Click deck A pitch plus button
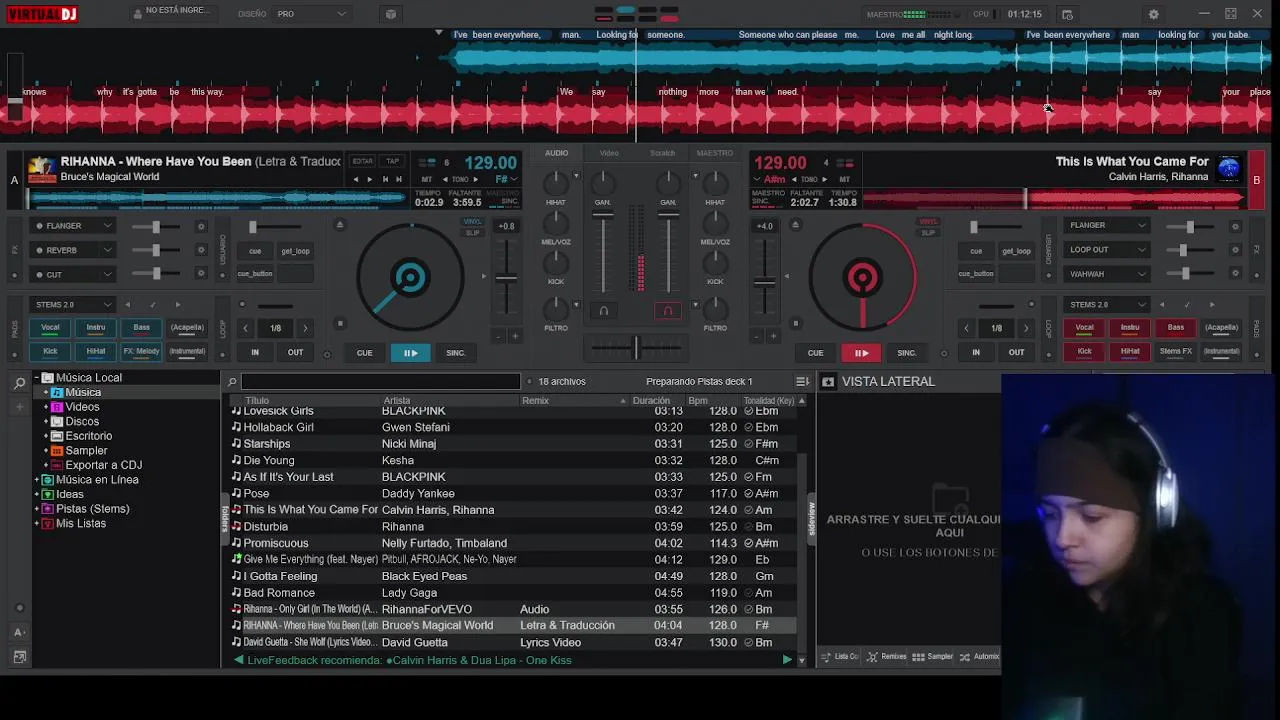 tap(515, 336)
